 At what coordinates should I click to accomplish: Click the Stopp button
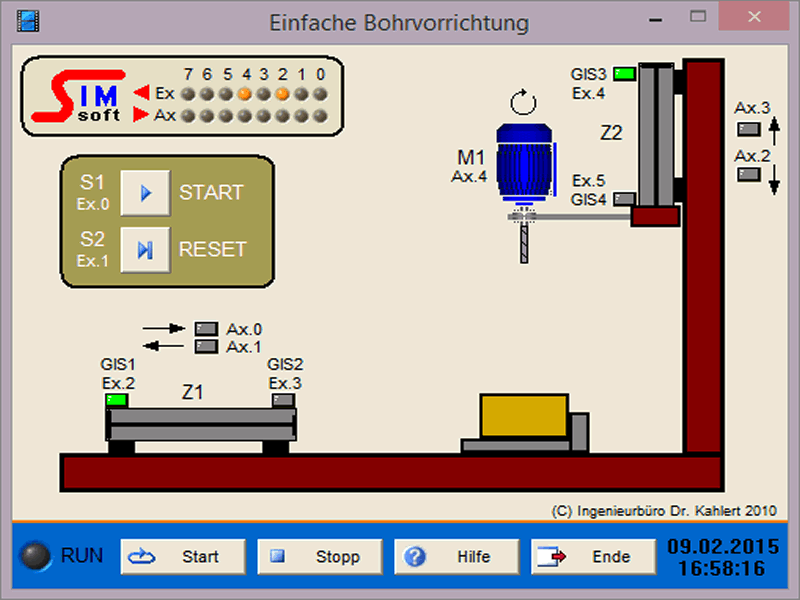tap(320, 556)
